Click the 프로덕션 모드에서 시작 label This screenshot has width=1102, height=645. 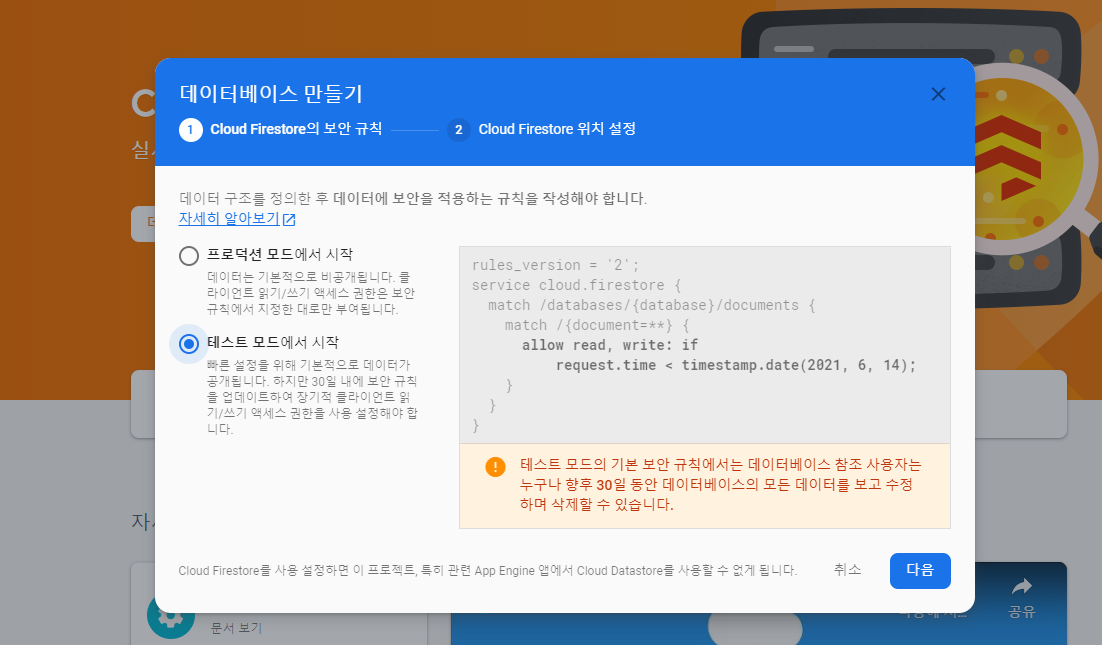pyautogui.click(x=280, y=254)
